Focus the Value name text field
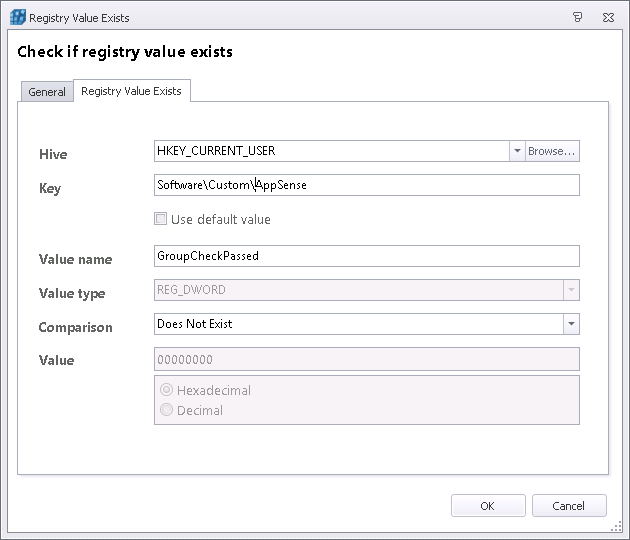 click(x=366, y=256)
